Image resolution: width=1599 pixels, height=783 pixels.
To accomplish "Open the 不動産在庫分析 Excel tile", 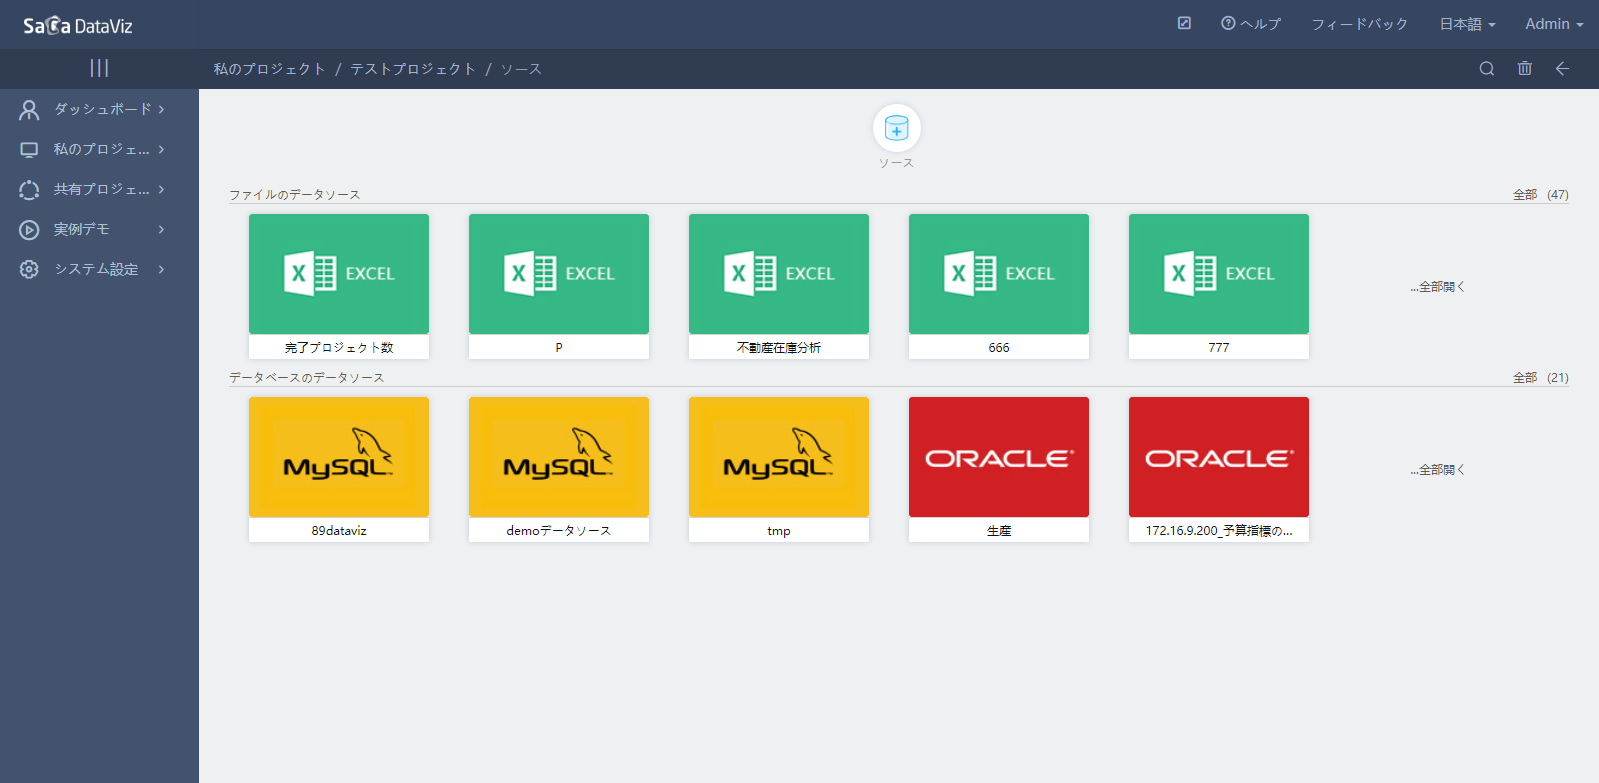I will 779,286.
